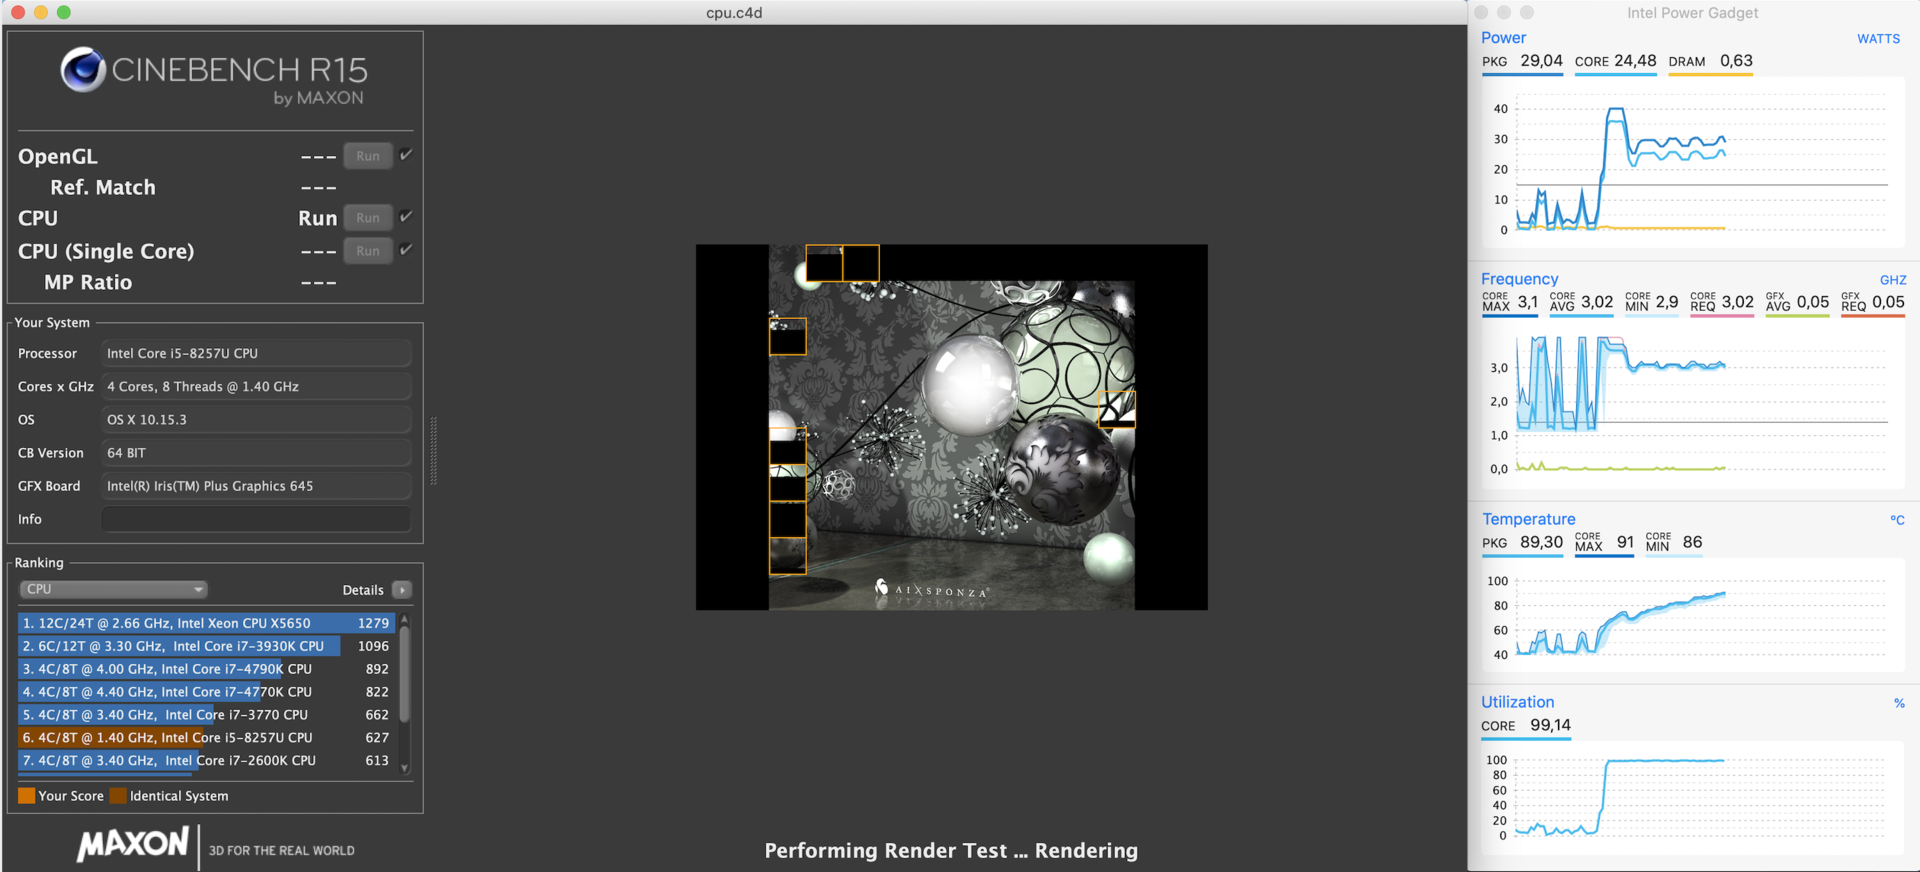Image resolution: width=1920 pixels, height=872 pixels.
Task: Toggle the CPU (Single Core) checkmark
Action: coord(406,249)
